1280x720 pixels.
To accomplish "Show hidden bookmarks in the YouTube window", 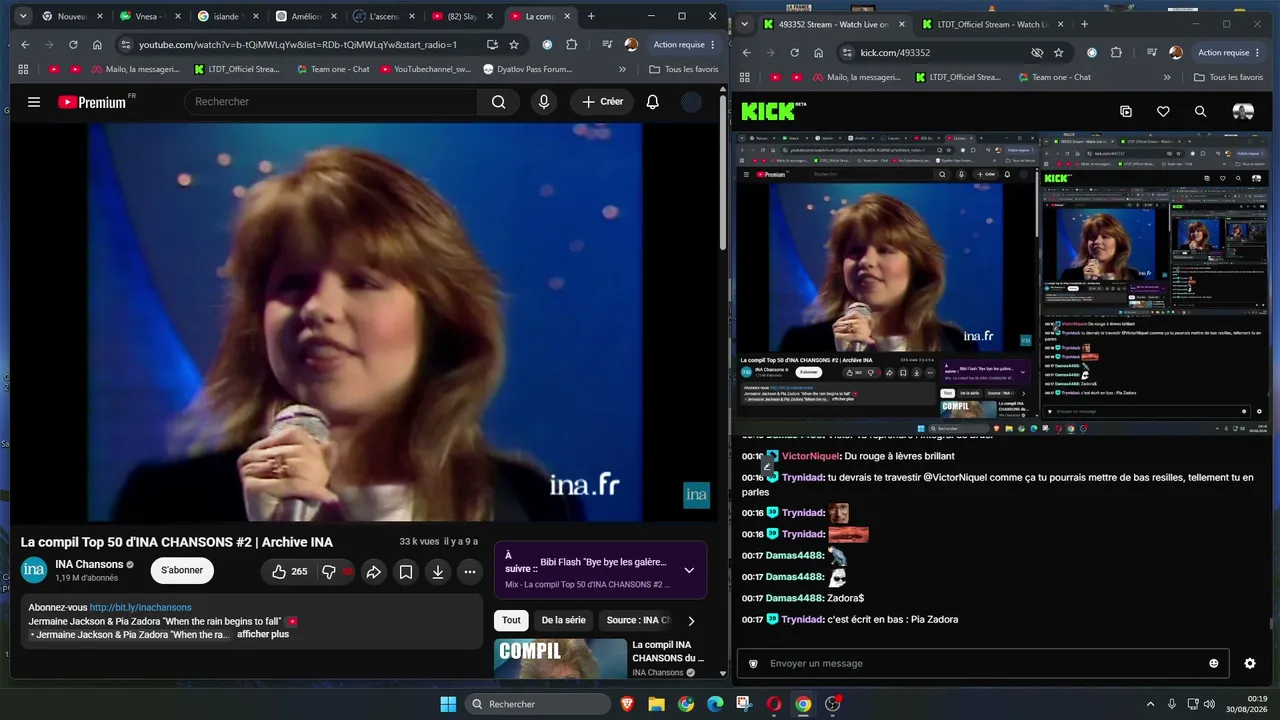I will click(x=622, y=69).
